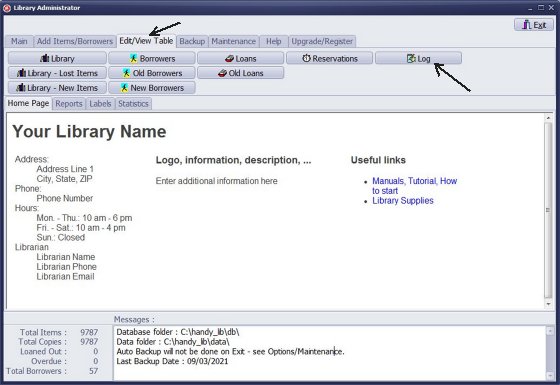This screenshot has width=560, height=385.
Task: Click the 'Address Line 1' text
Action: click(65, 169)
